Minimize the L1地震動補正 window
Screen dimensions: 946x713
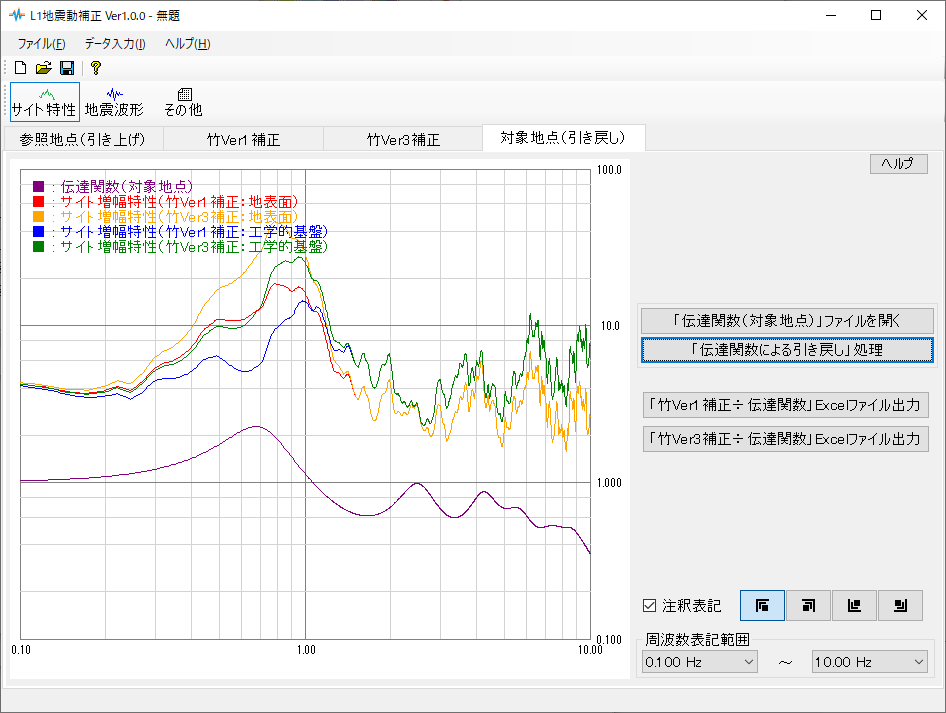831,15
